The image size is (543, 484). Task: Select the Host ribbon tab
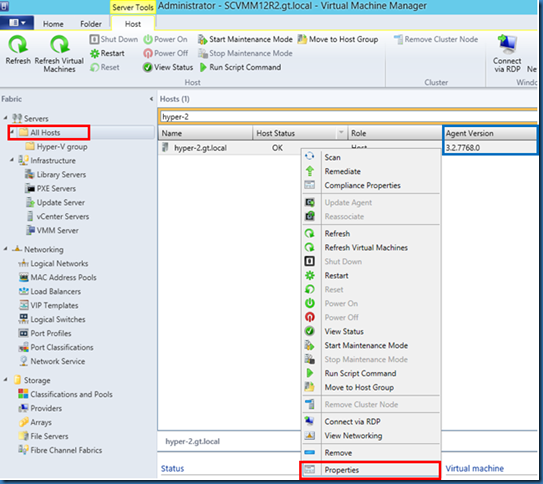pyautogui.click(x=133, y=24)
